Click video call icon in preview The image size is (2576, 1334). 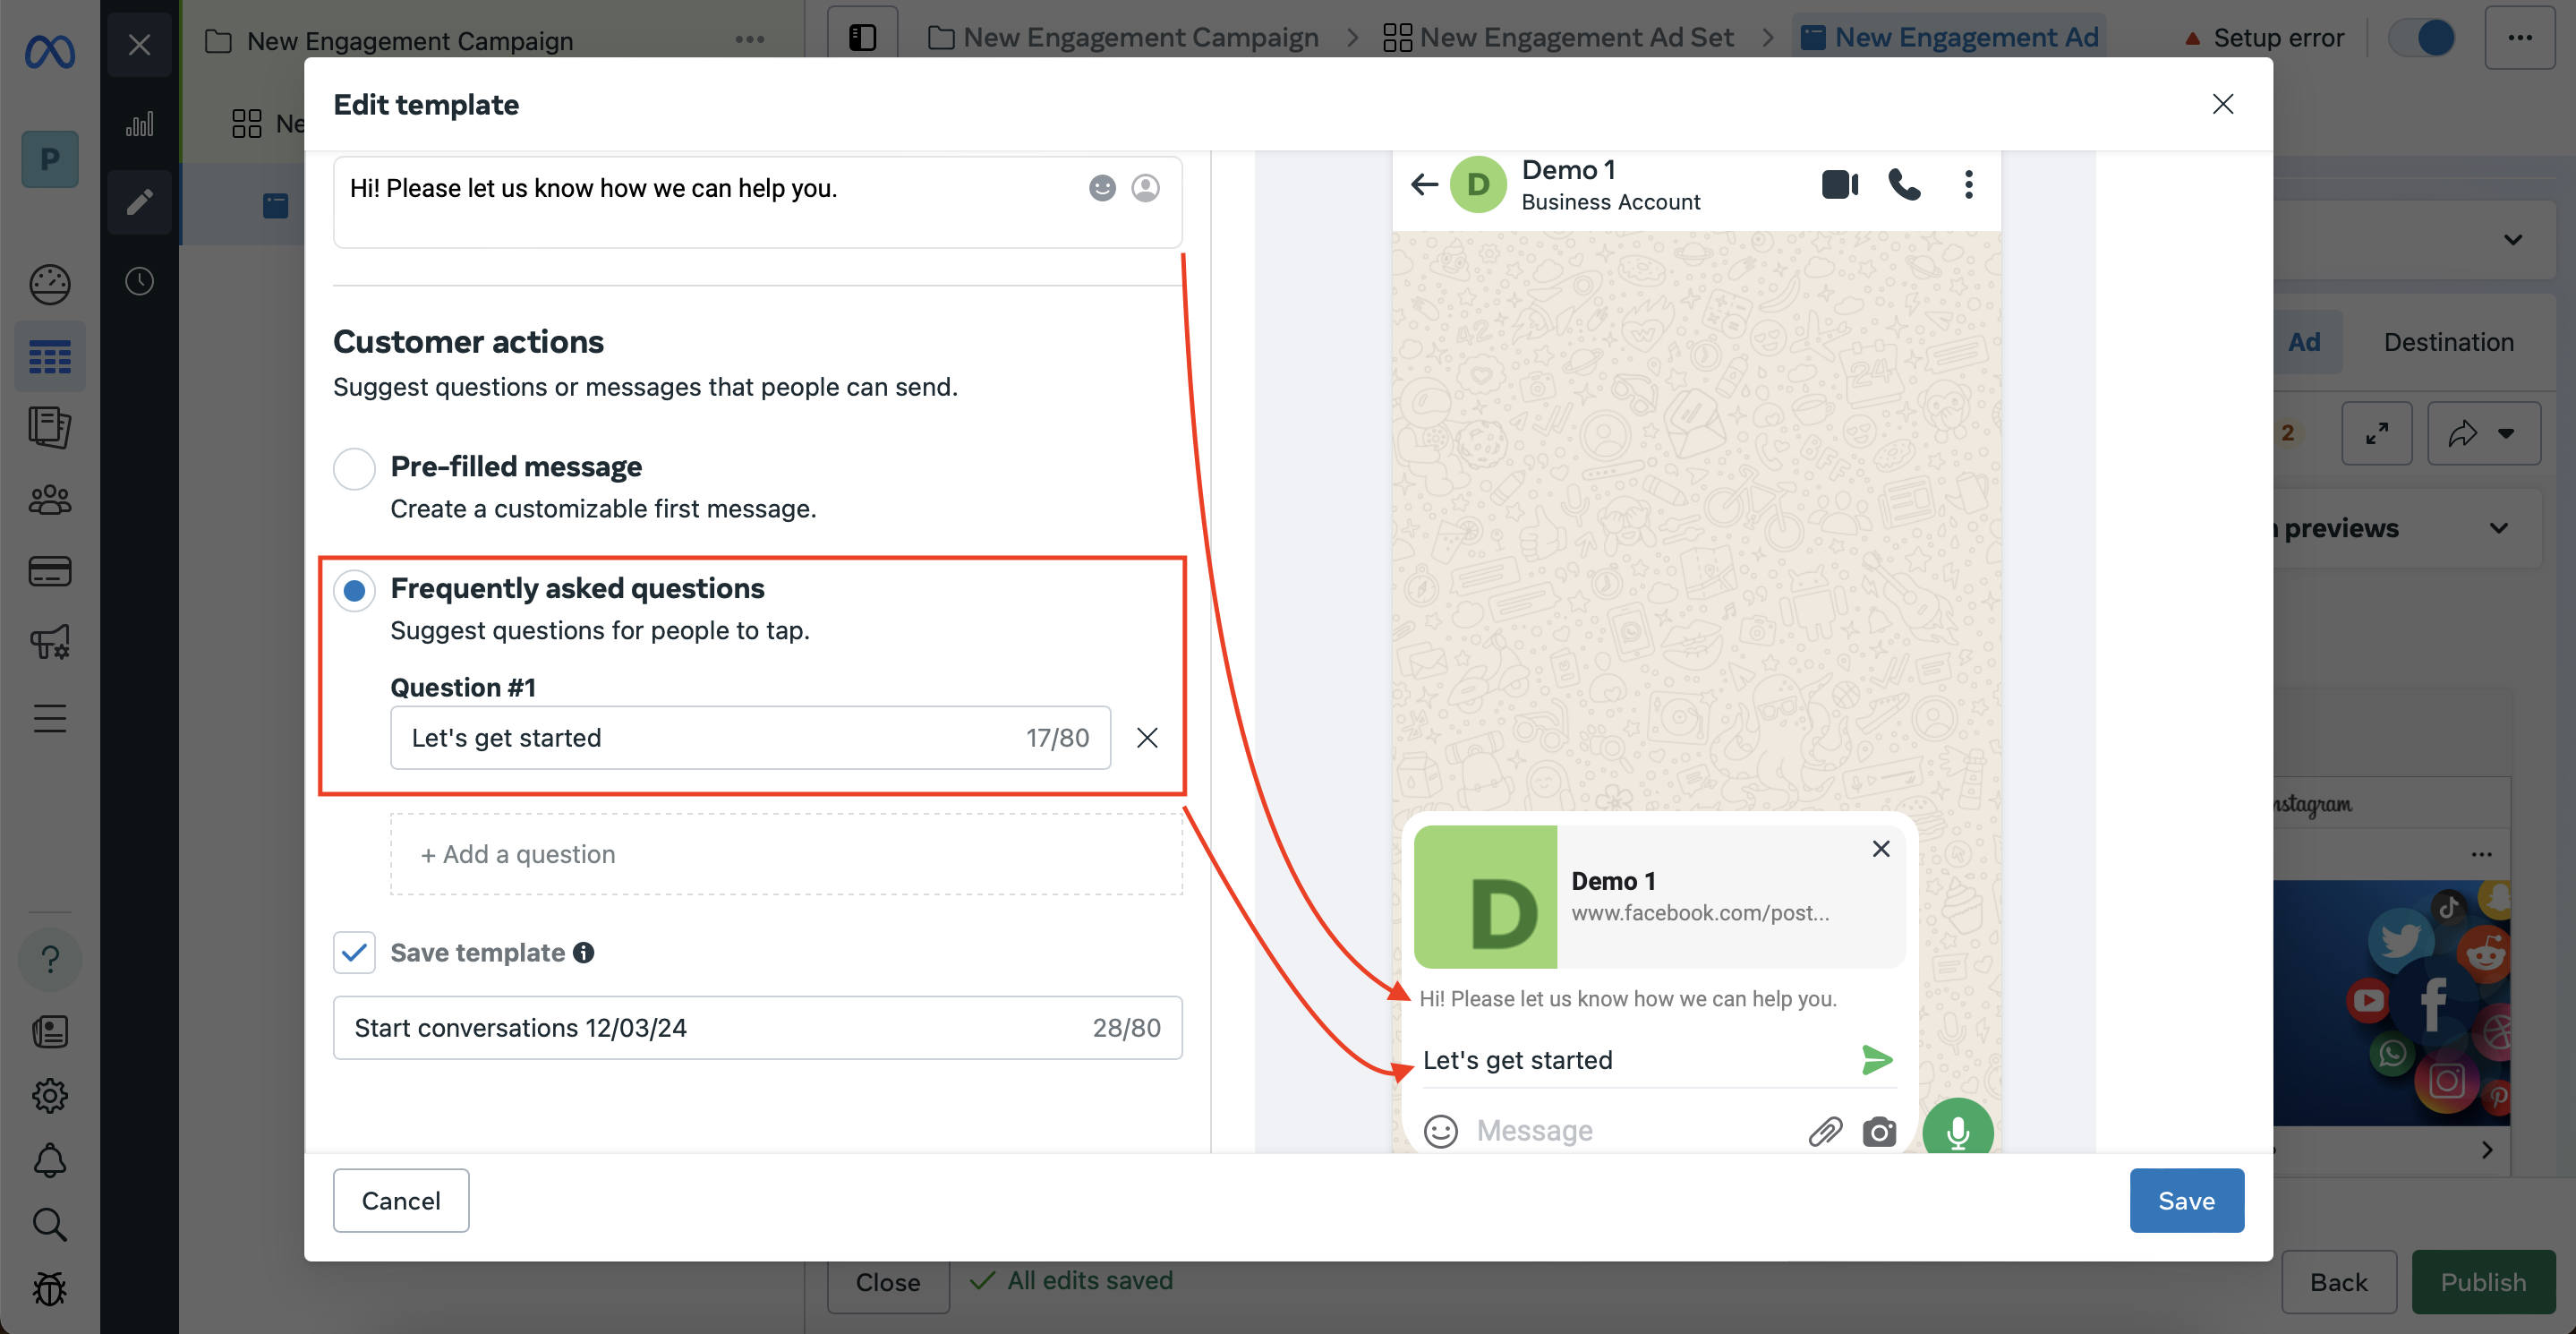(1839, 184)
